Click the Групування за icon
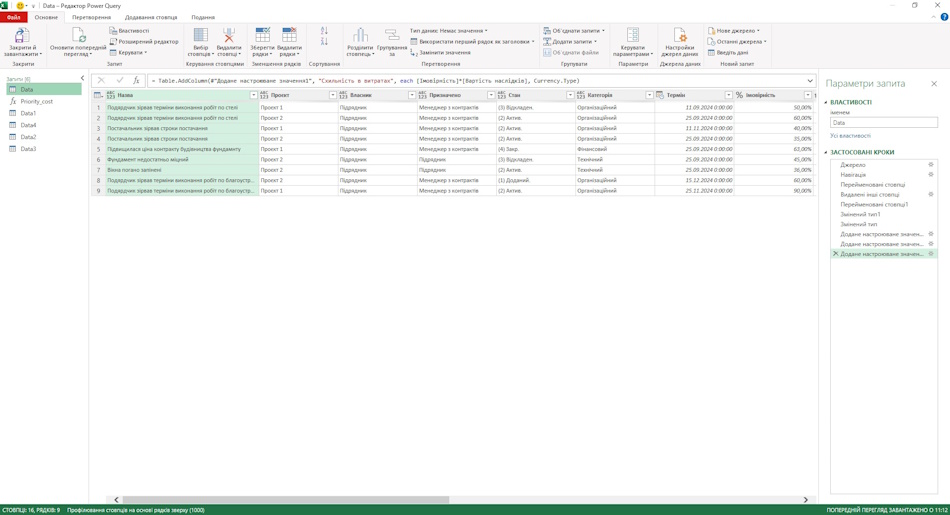This screenshot has height=515, width=950. (x=391, y=35)
